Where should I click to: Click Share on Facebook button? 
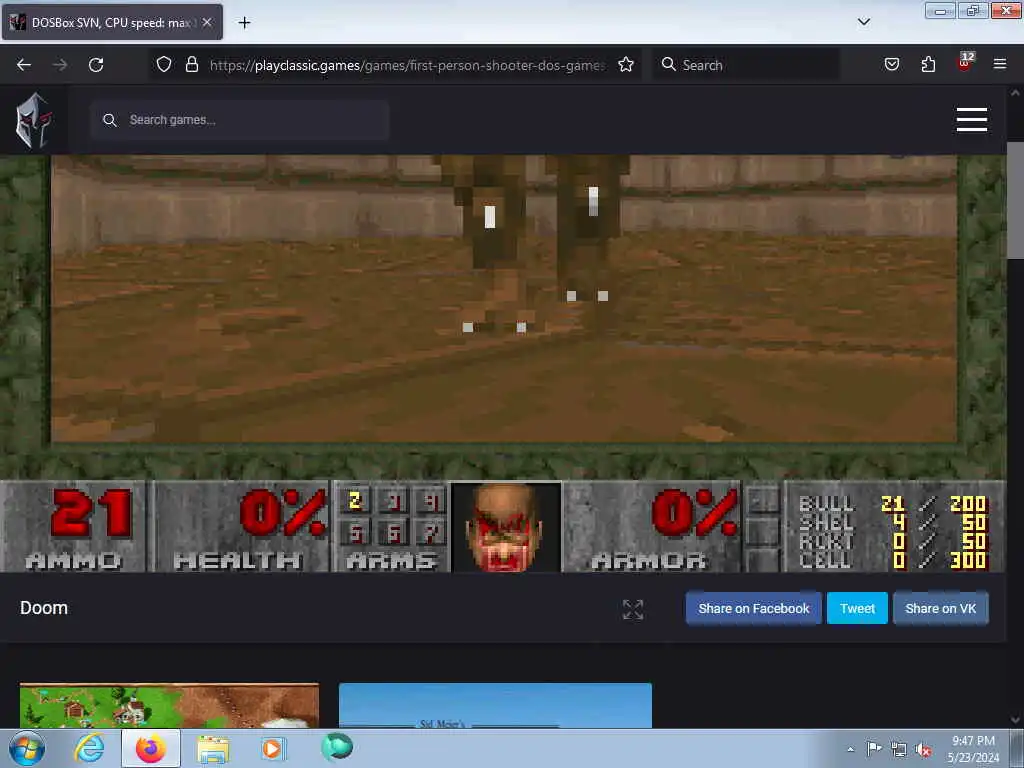point(754,609)
